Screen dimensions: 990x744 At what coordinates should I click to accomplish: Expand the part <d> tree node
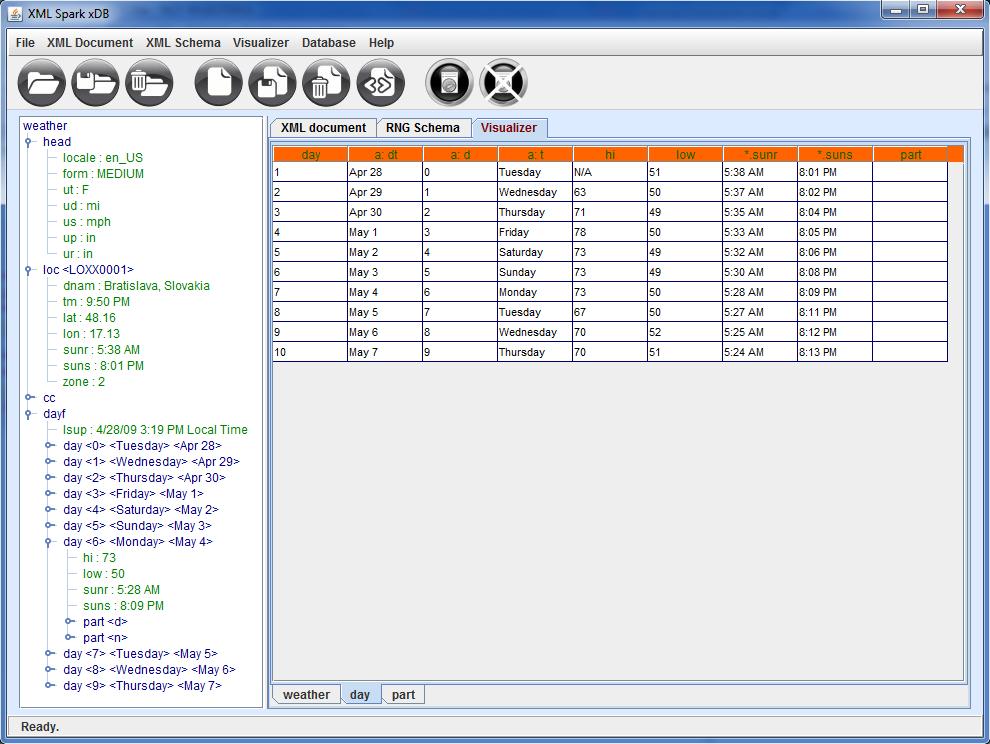coord(69,621)
